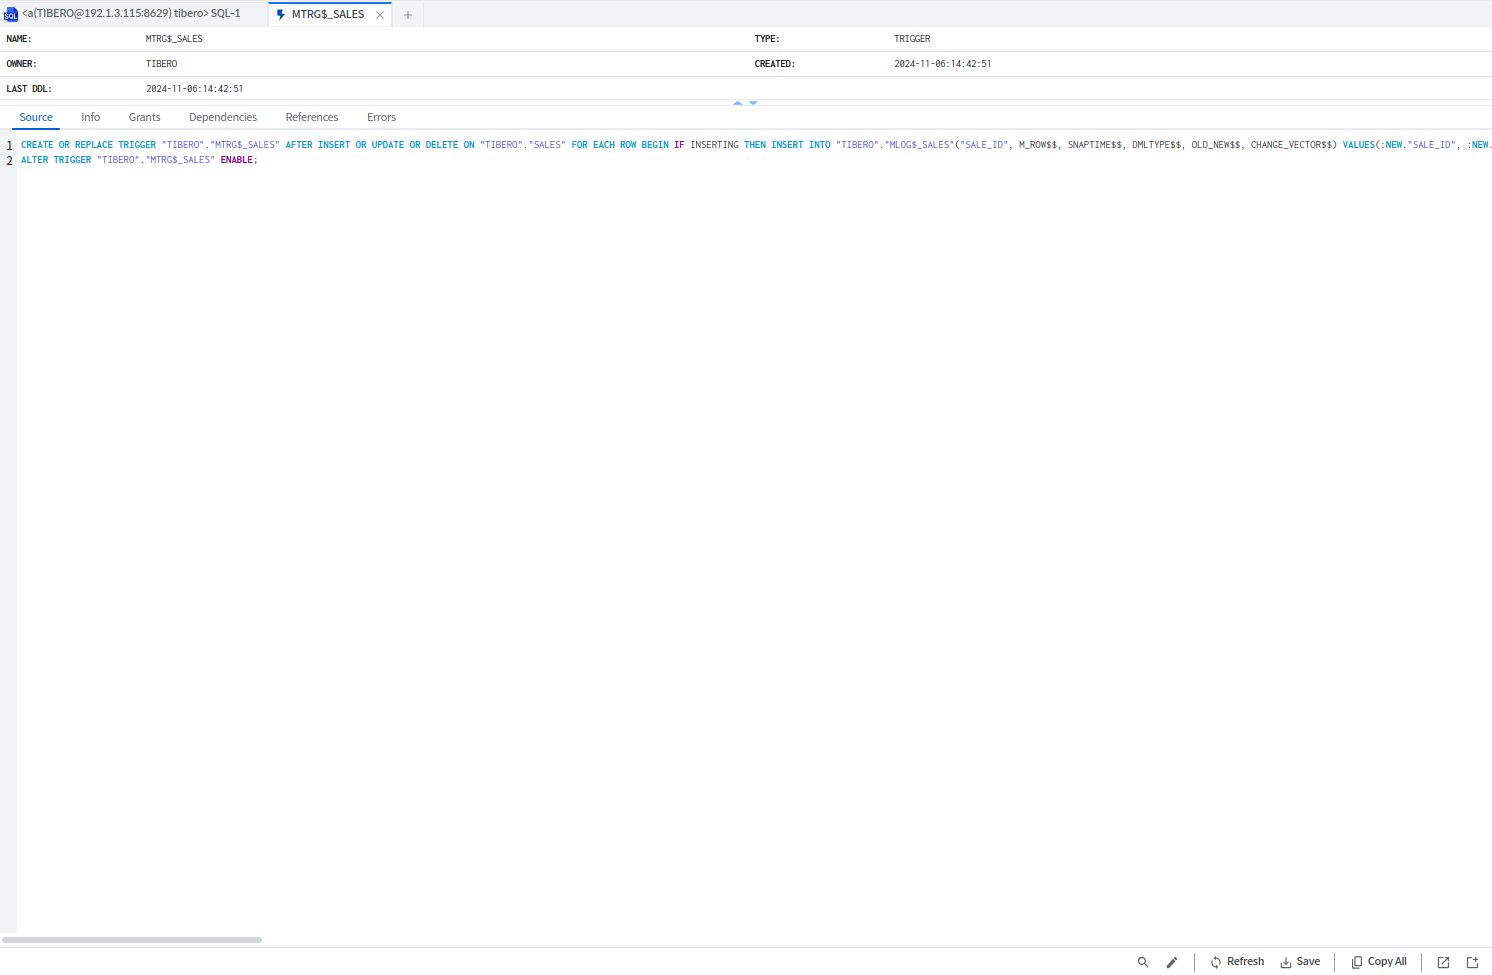Click the search magnifier icon
Viewport: 1492px width, 975px height.
1143,962
